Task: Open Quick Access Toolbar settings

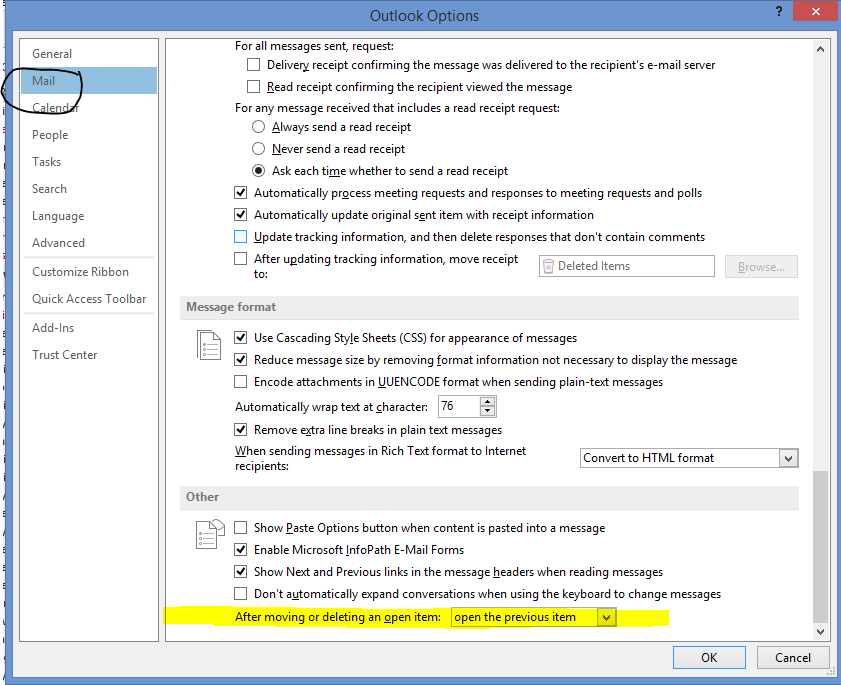Action: [x=89, y=299]
